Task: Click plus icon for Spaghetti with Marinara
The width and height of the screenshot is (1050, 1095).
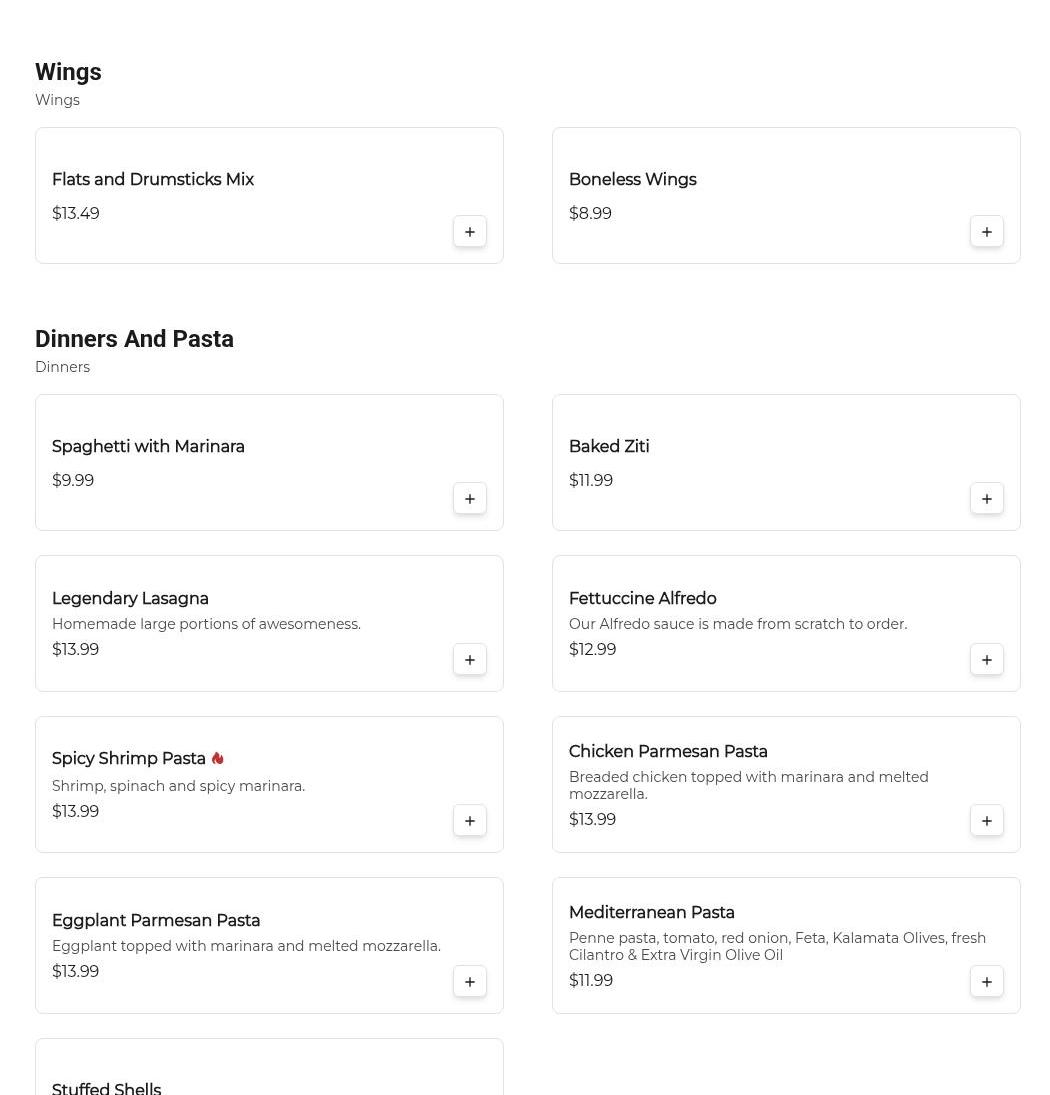Action: (470, 499)
